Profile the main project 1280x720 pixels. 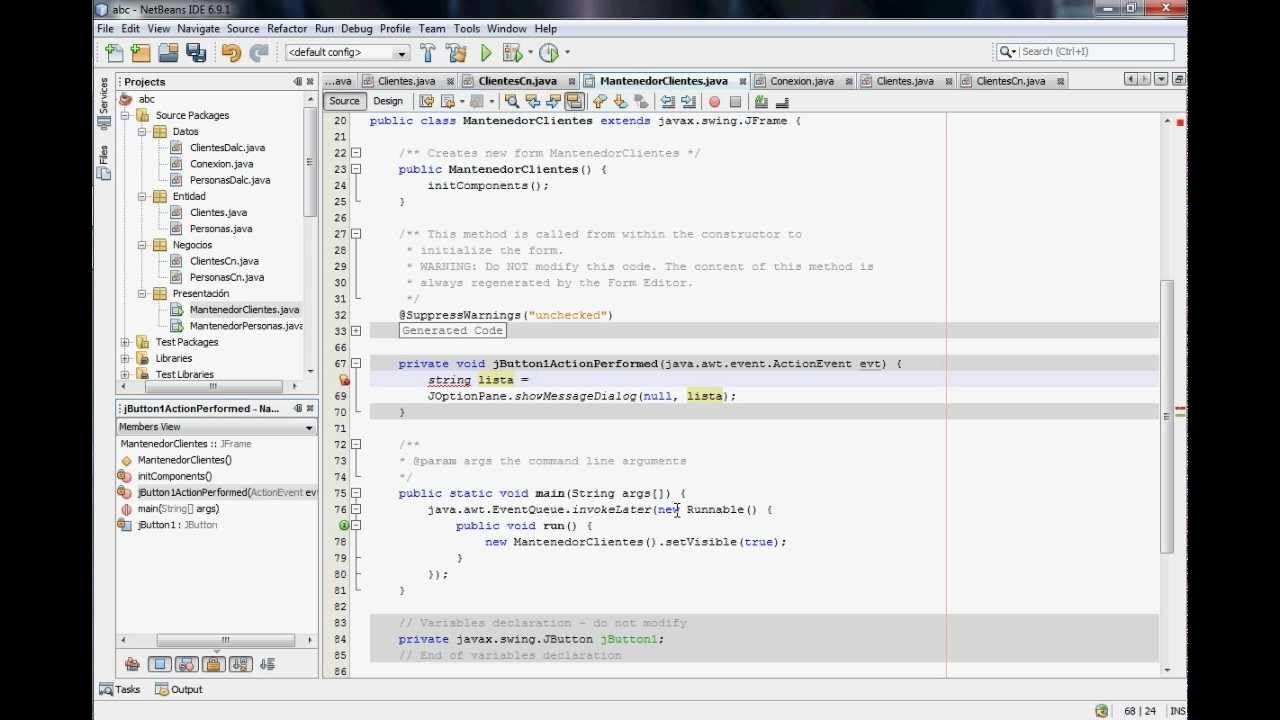click(548, 53)
